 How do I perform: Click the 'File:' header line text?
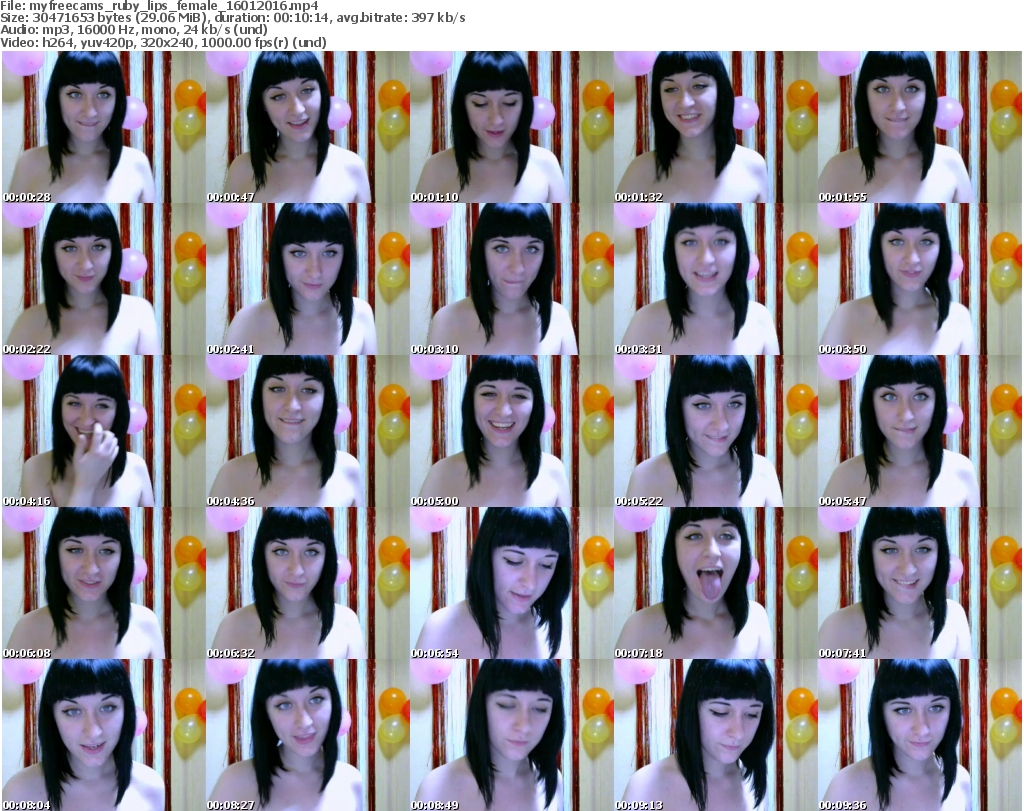point(159,6)
